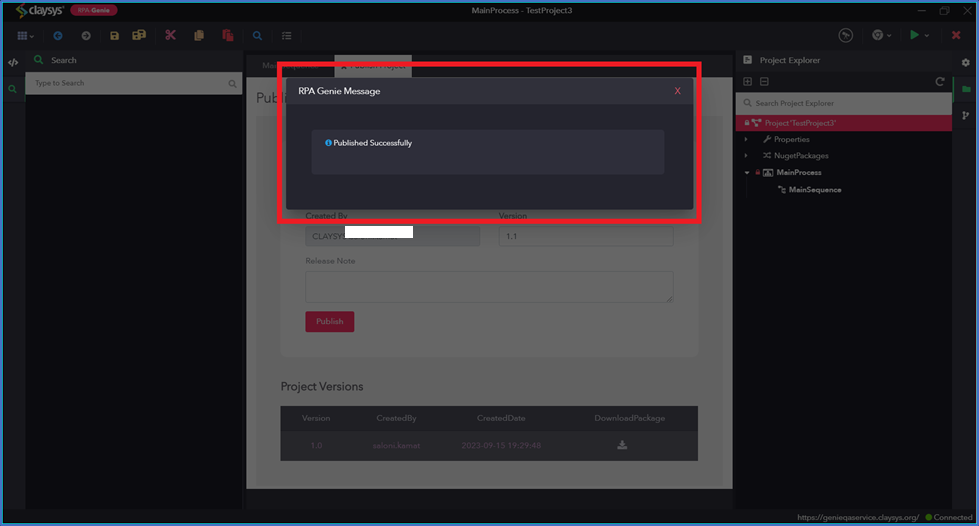Select MainSequence in Project Explorer
Screen dimensions: 979x526
tap(814, 190)
